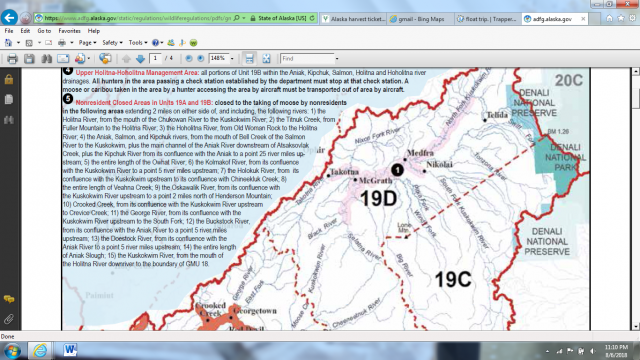This screenshot has width=640, height=360.
Task: Open the Pages thumbnails panel in sidebar
Action: (x=9, y=99)
